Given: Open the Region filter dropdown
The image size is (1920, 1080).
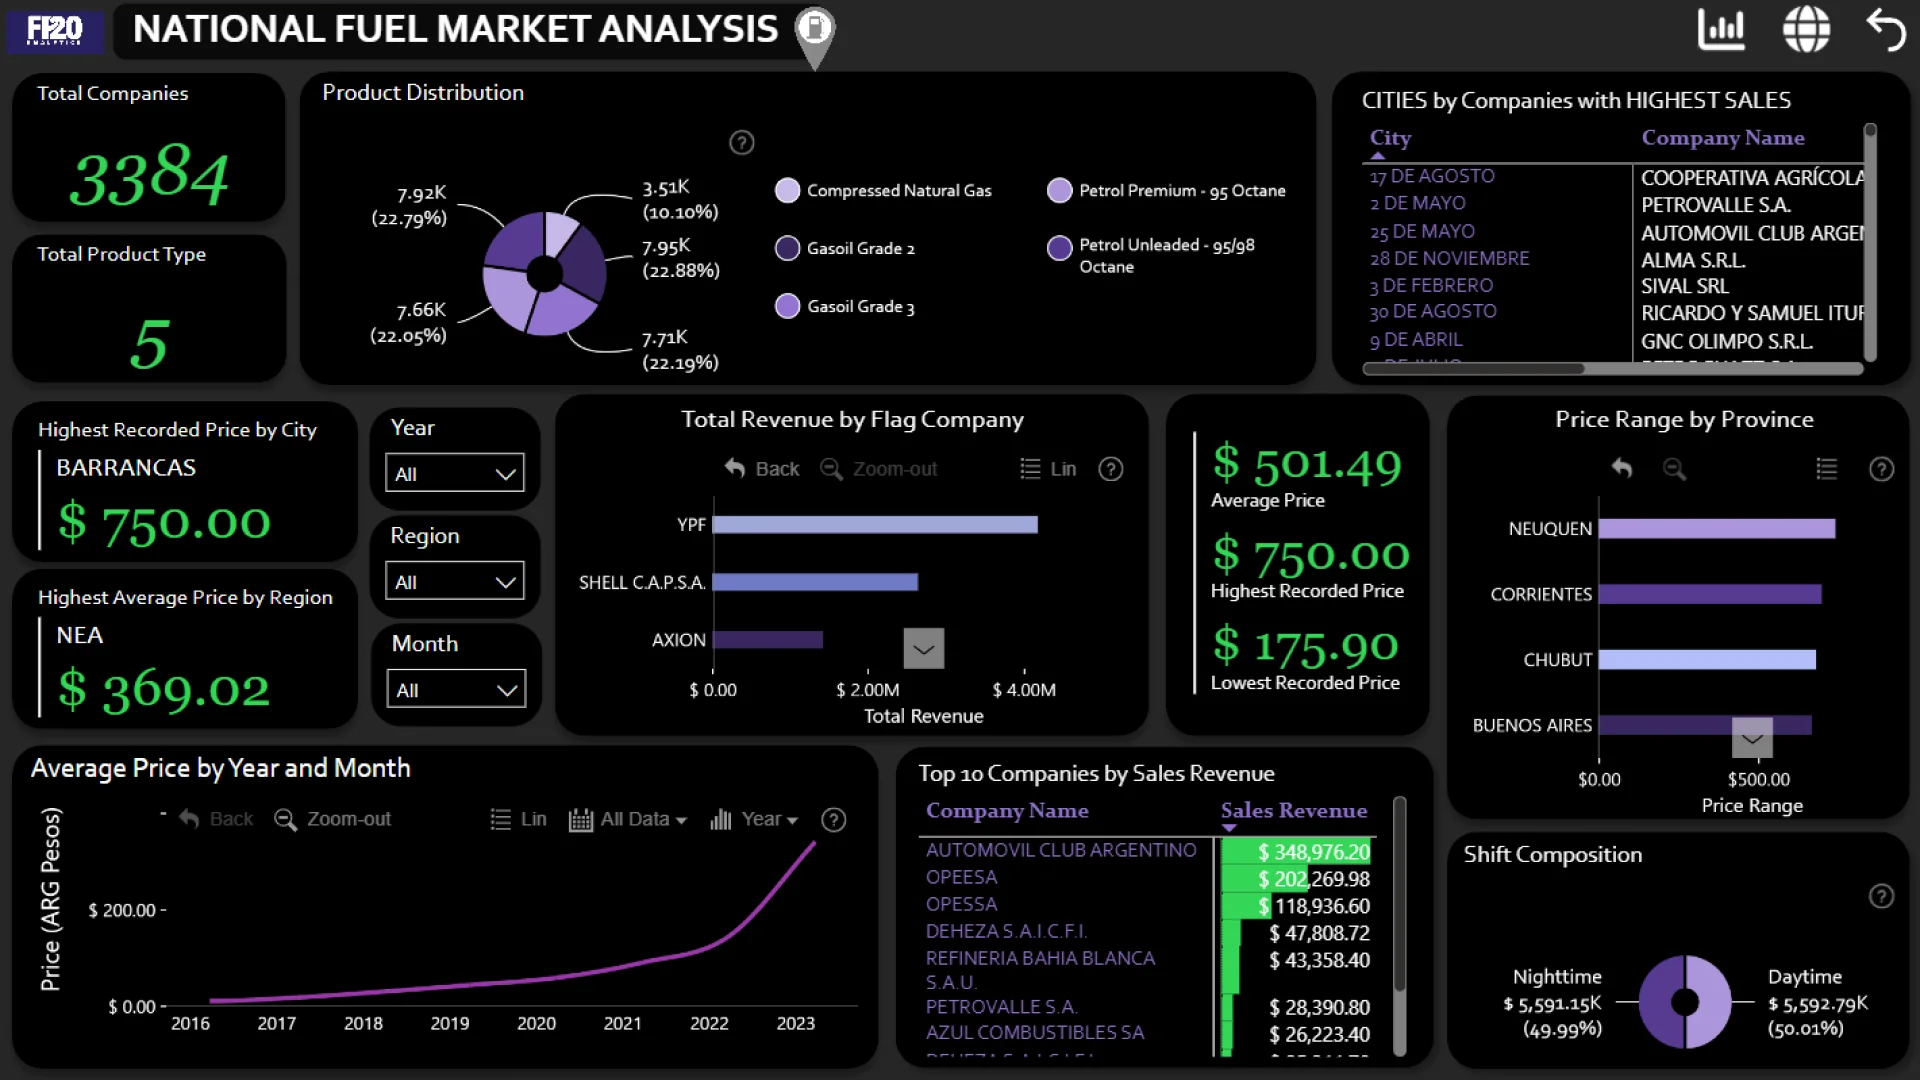Looking at the screenshot, I should pos(455,581).
